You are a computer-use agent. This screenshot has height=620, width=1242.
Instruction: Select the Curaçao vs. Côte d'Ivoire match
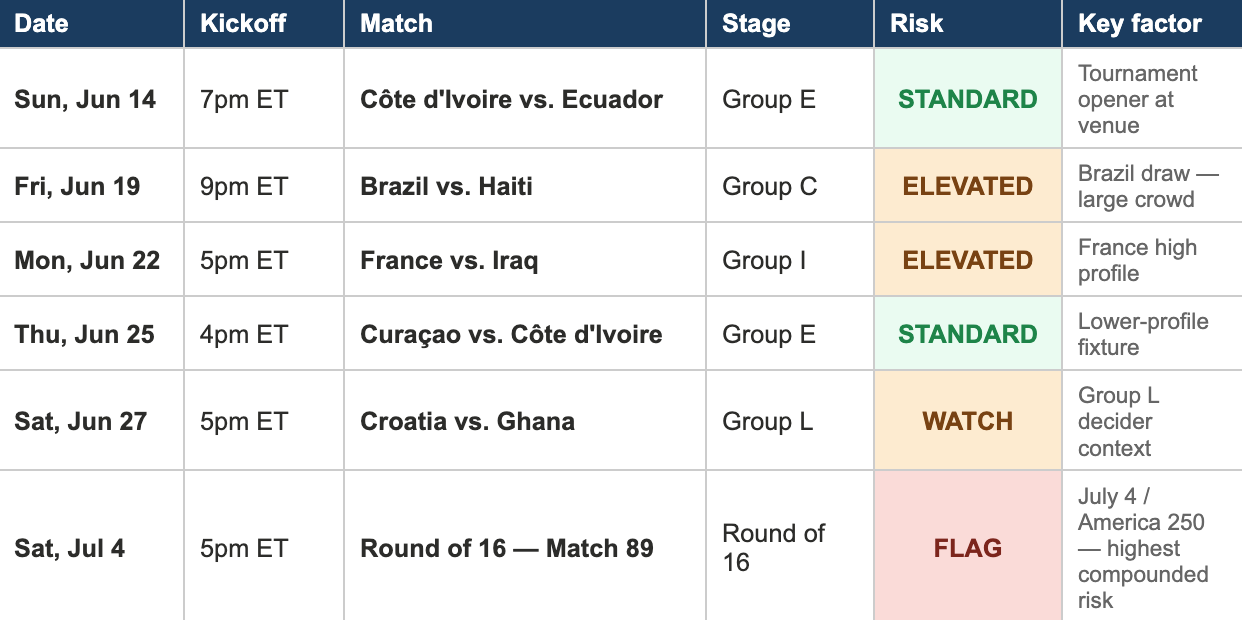[511, 334]
